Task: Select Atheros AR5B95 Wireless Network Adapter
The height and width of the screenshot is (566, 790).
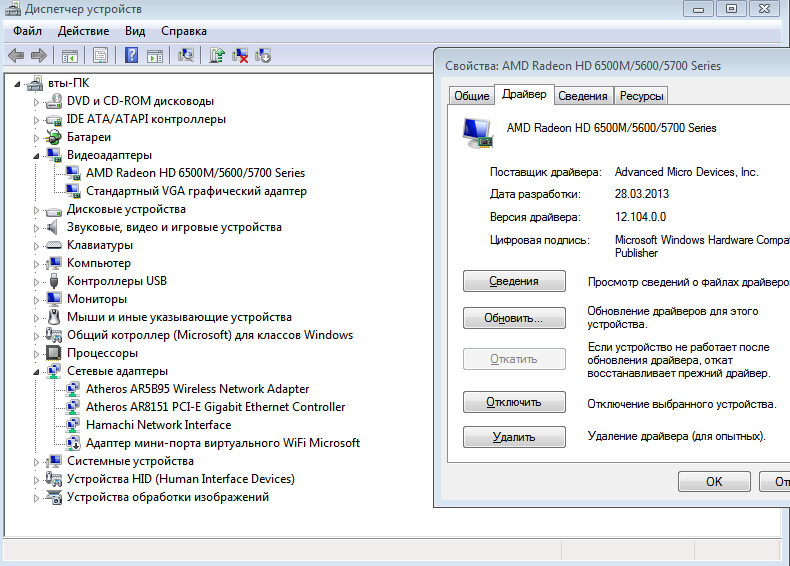Action: (x=198, y=389)
